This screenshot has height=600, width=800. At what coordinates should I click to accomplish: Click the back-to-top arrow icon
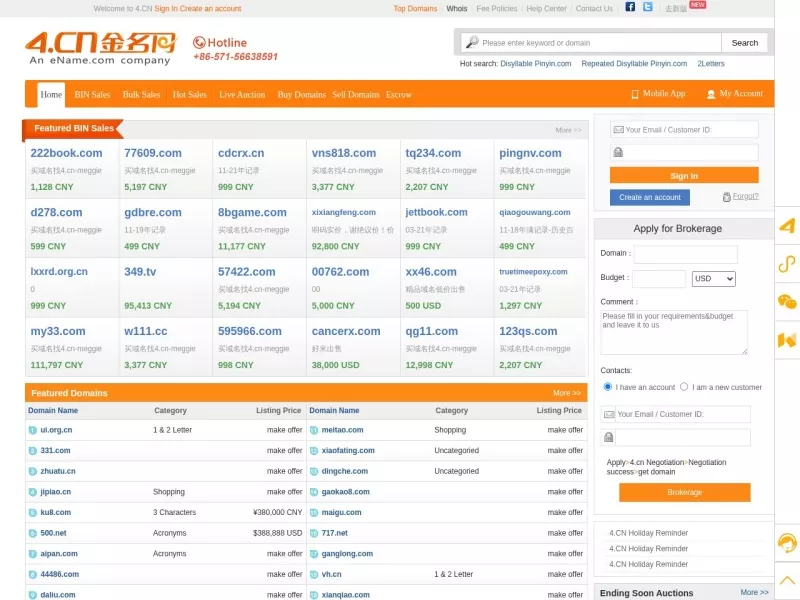787,580
